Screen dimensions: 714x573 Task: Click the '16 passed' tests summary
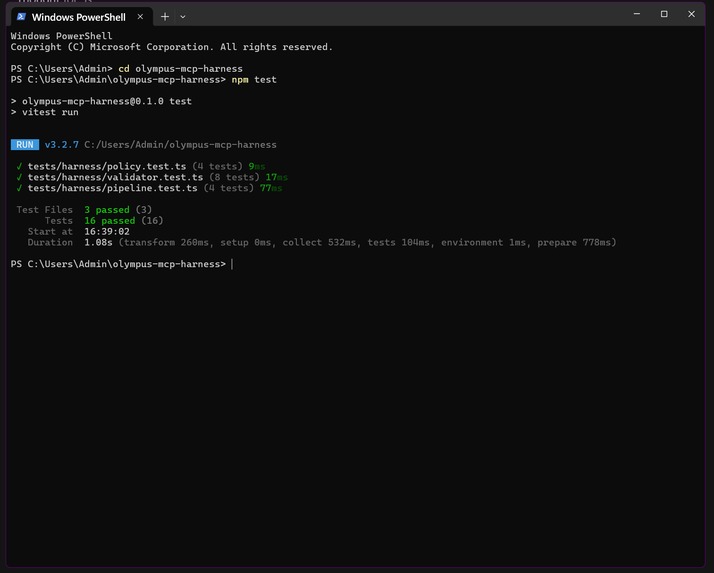coord(110,221)
